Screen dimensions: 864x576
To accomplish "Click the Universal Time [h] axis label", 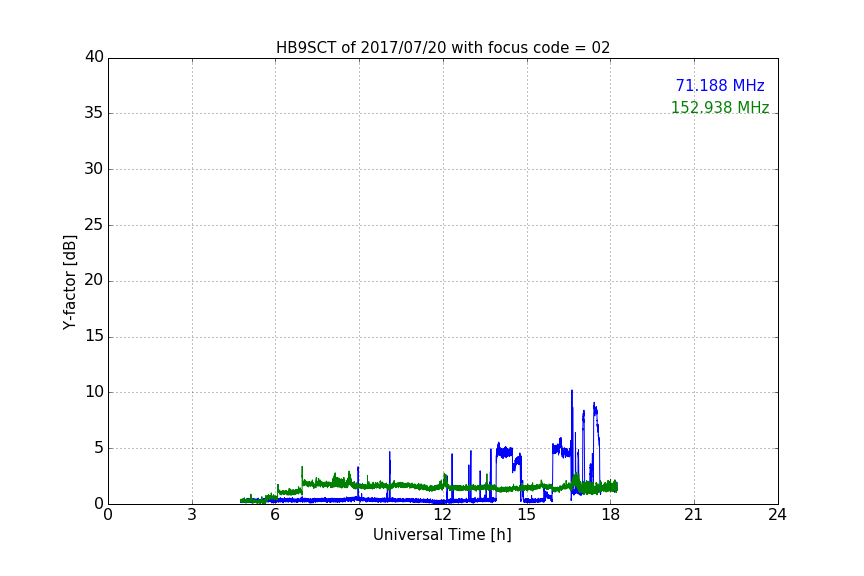I will [x=442, y=535].
